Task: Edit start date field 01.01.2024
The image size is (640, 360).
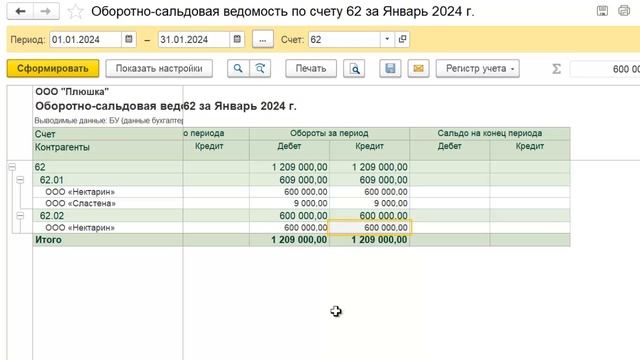Action: [86, 40]
